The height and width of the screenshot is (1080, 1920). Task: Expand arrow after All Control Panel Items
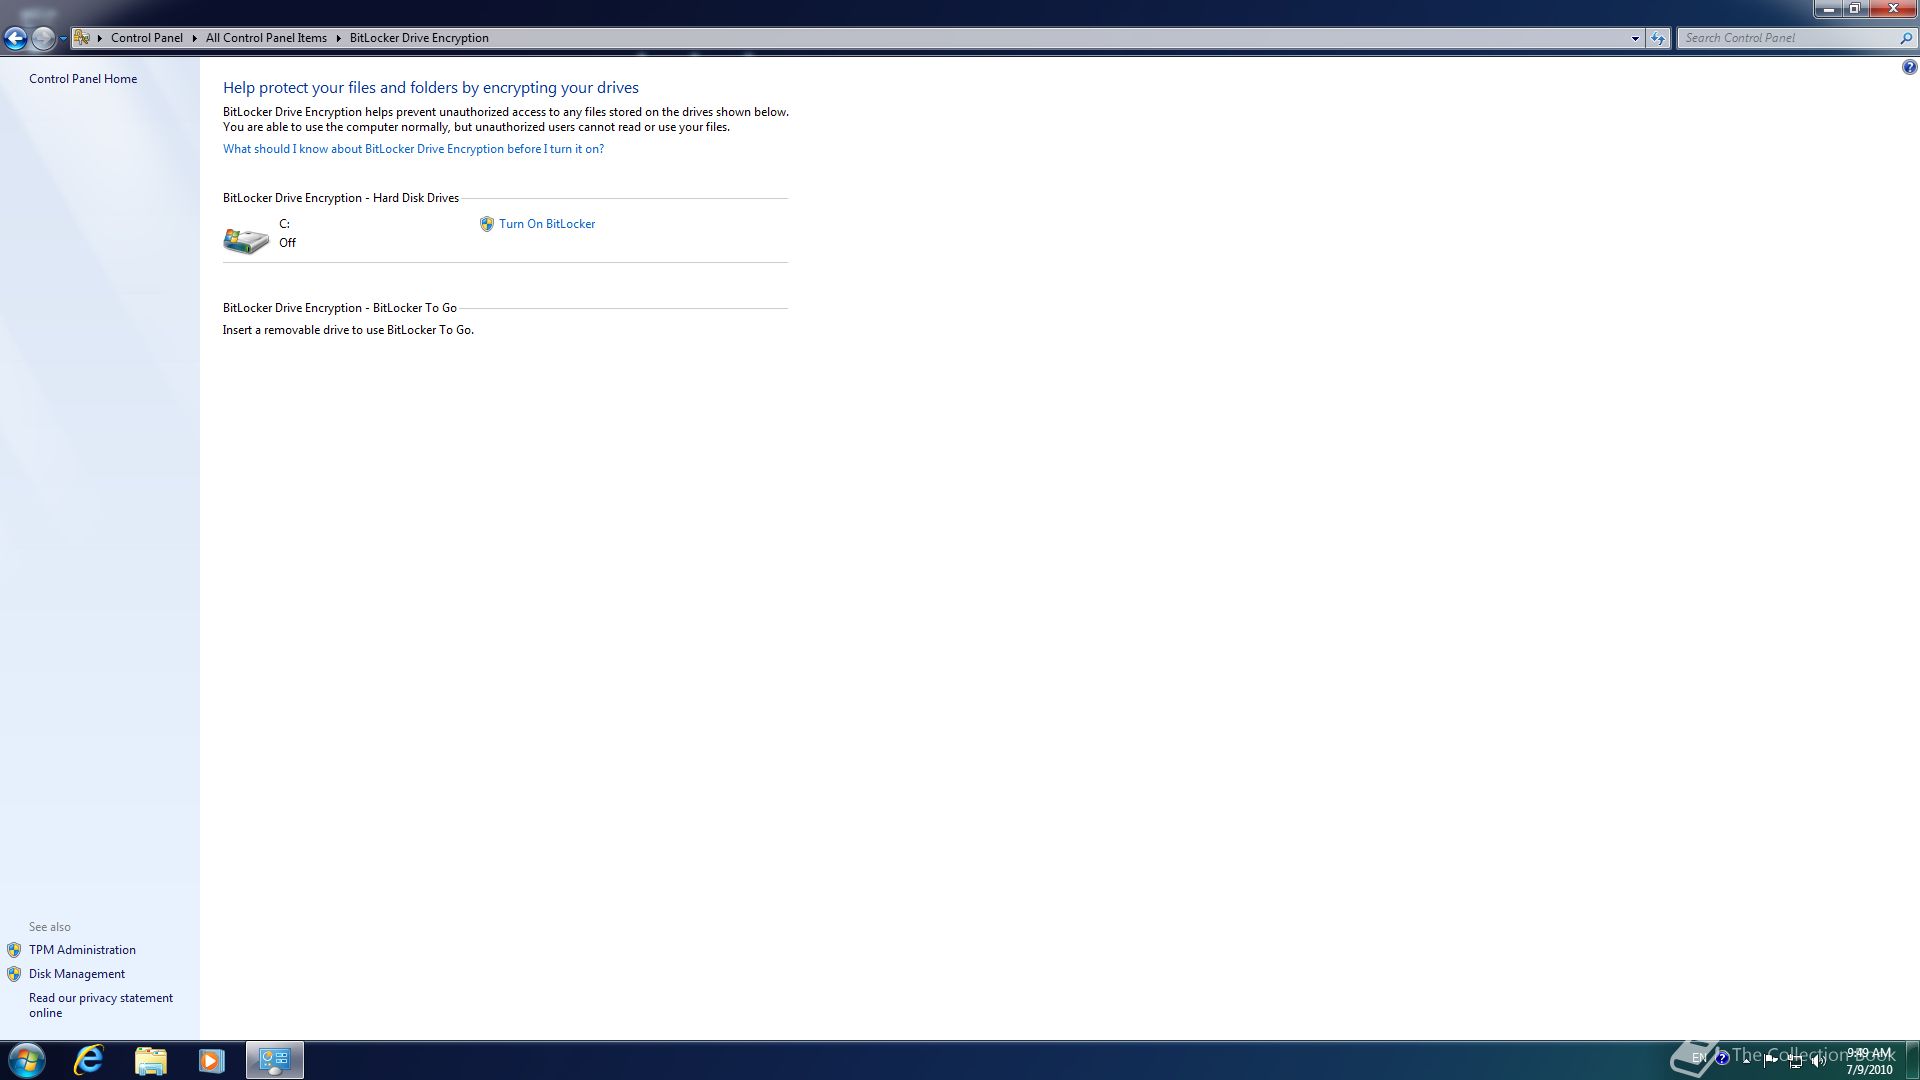(x=338, y=38)
